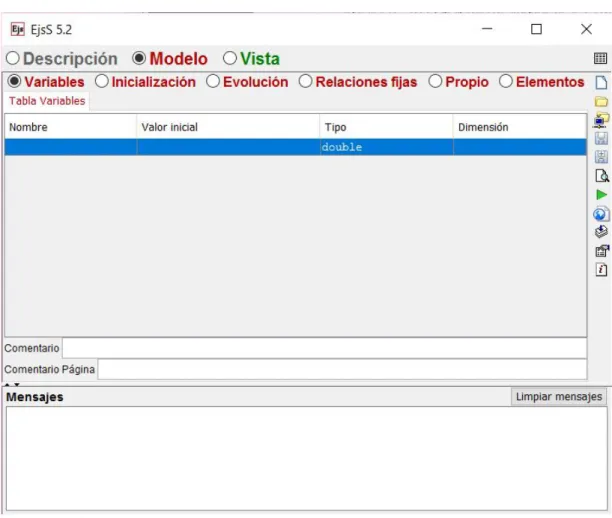Focus the Comentario text field
The width and height of the screenshot is (612, 518).
pyautogui.click(x=324, y=348)
